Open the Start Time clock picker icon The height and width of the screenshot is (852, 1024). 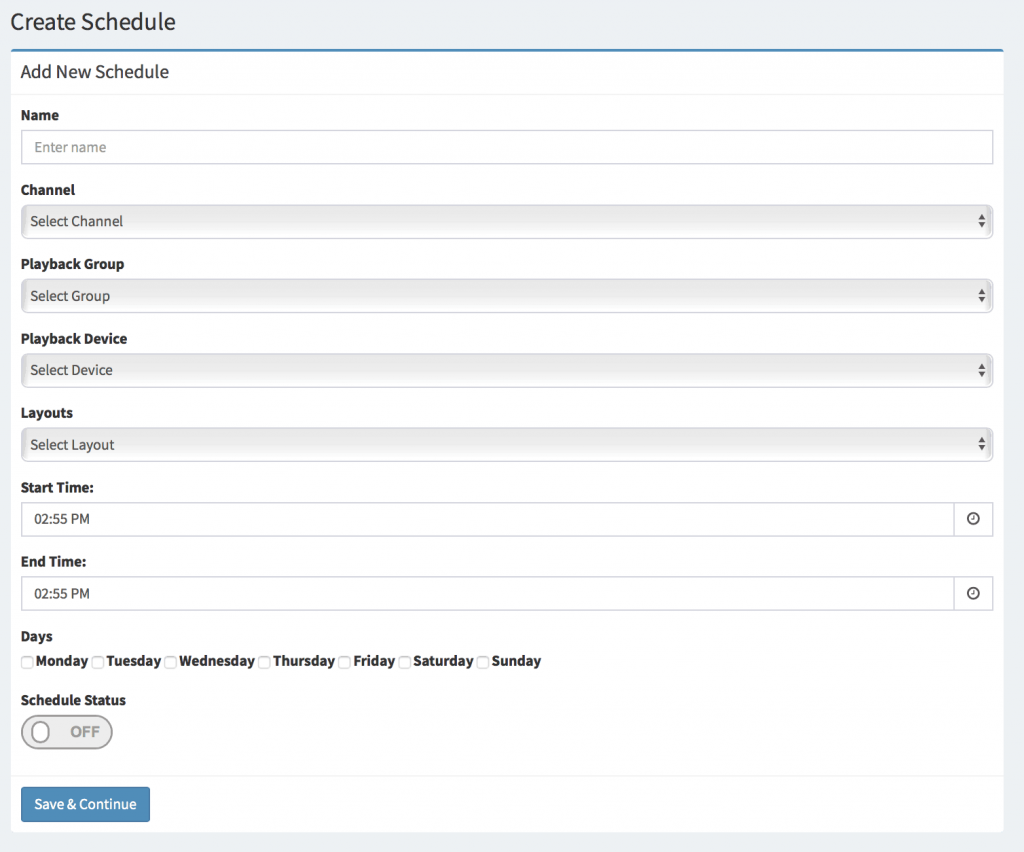pyautogui.click(x=973, y=519)
